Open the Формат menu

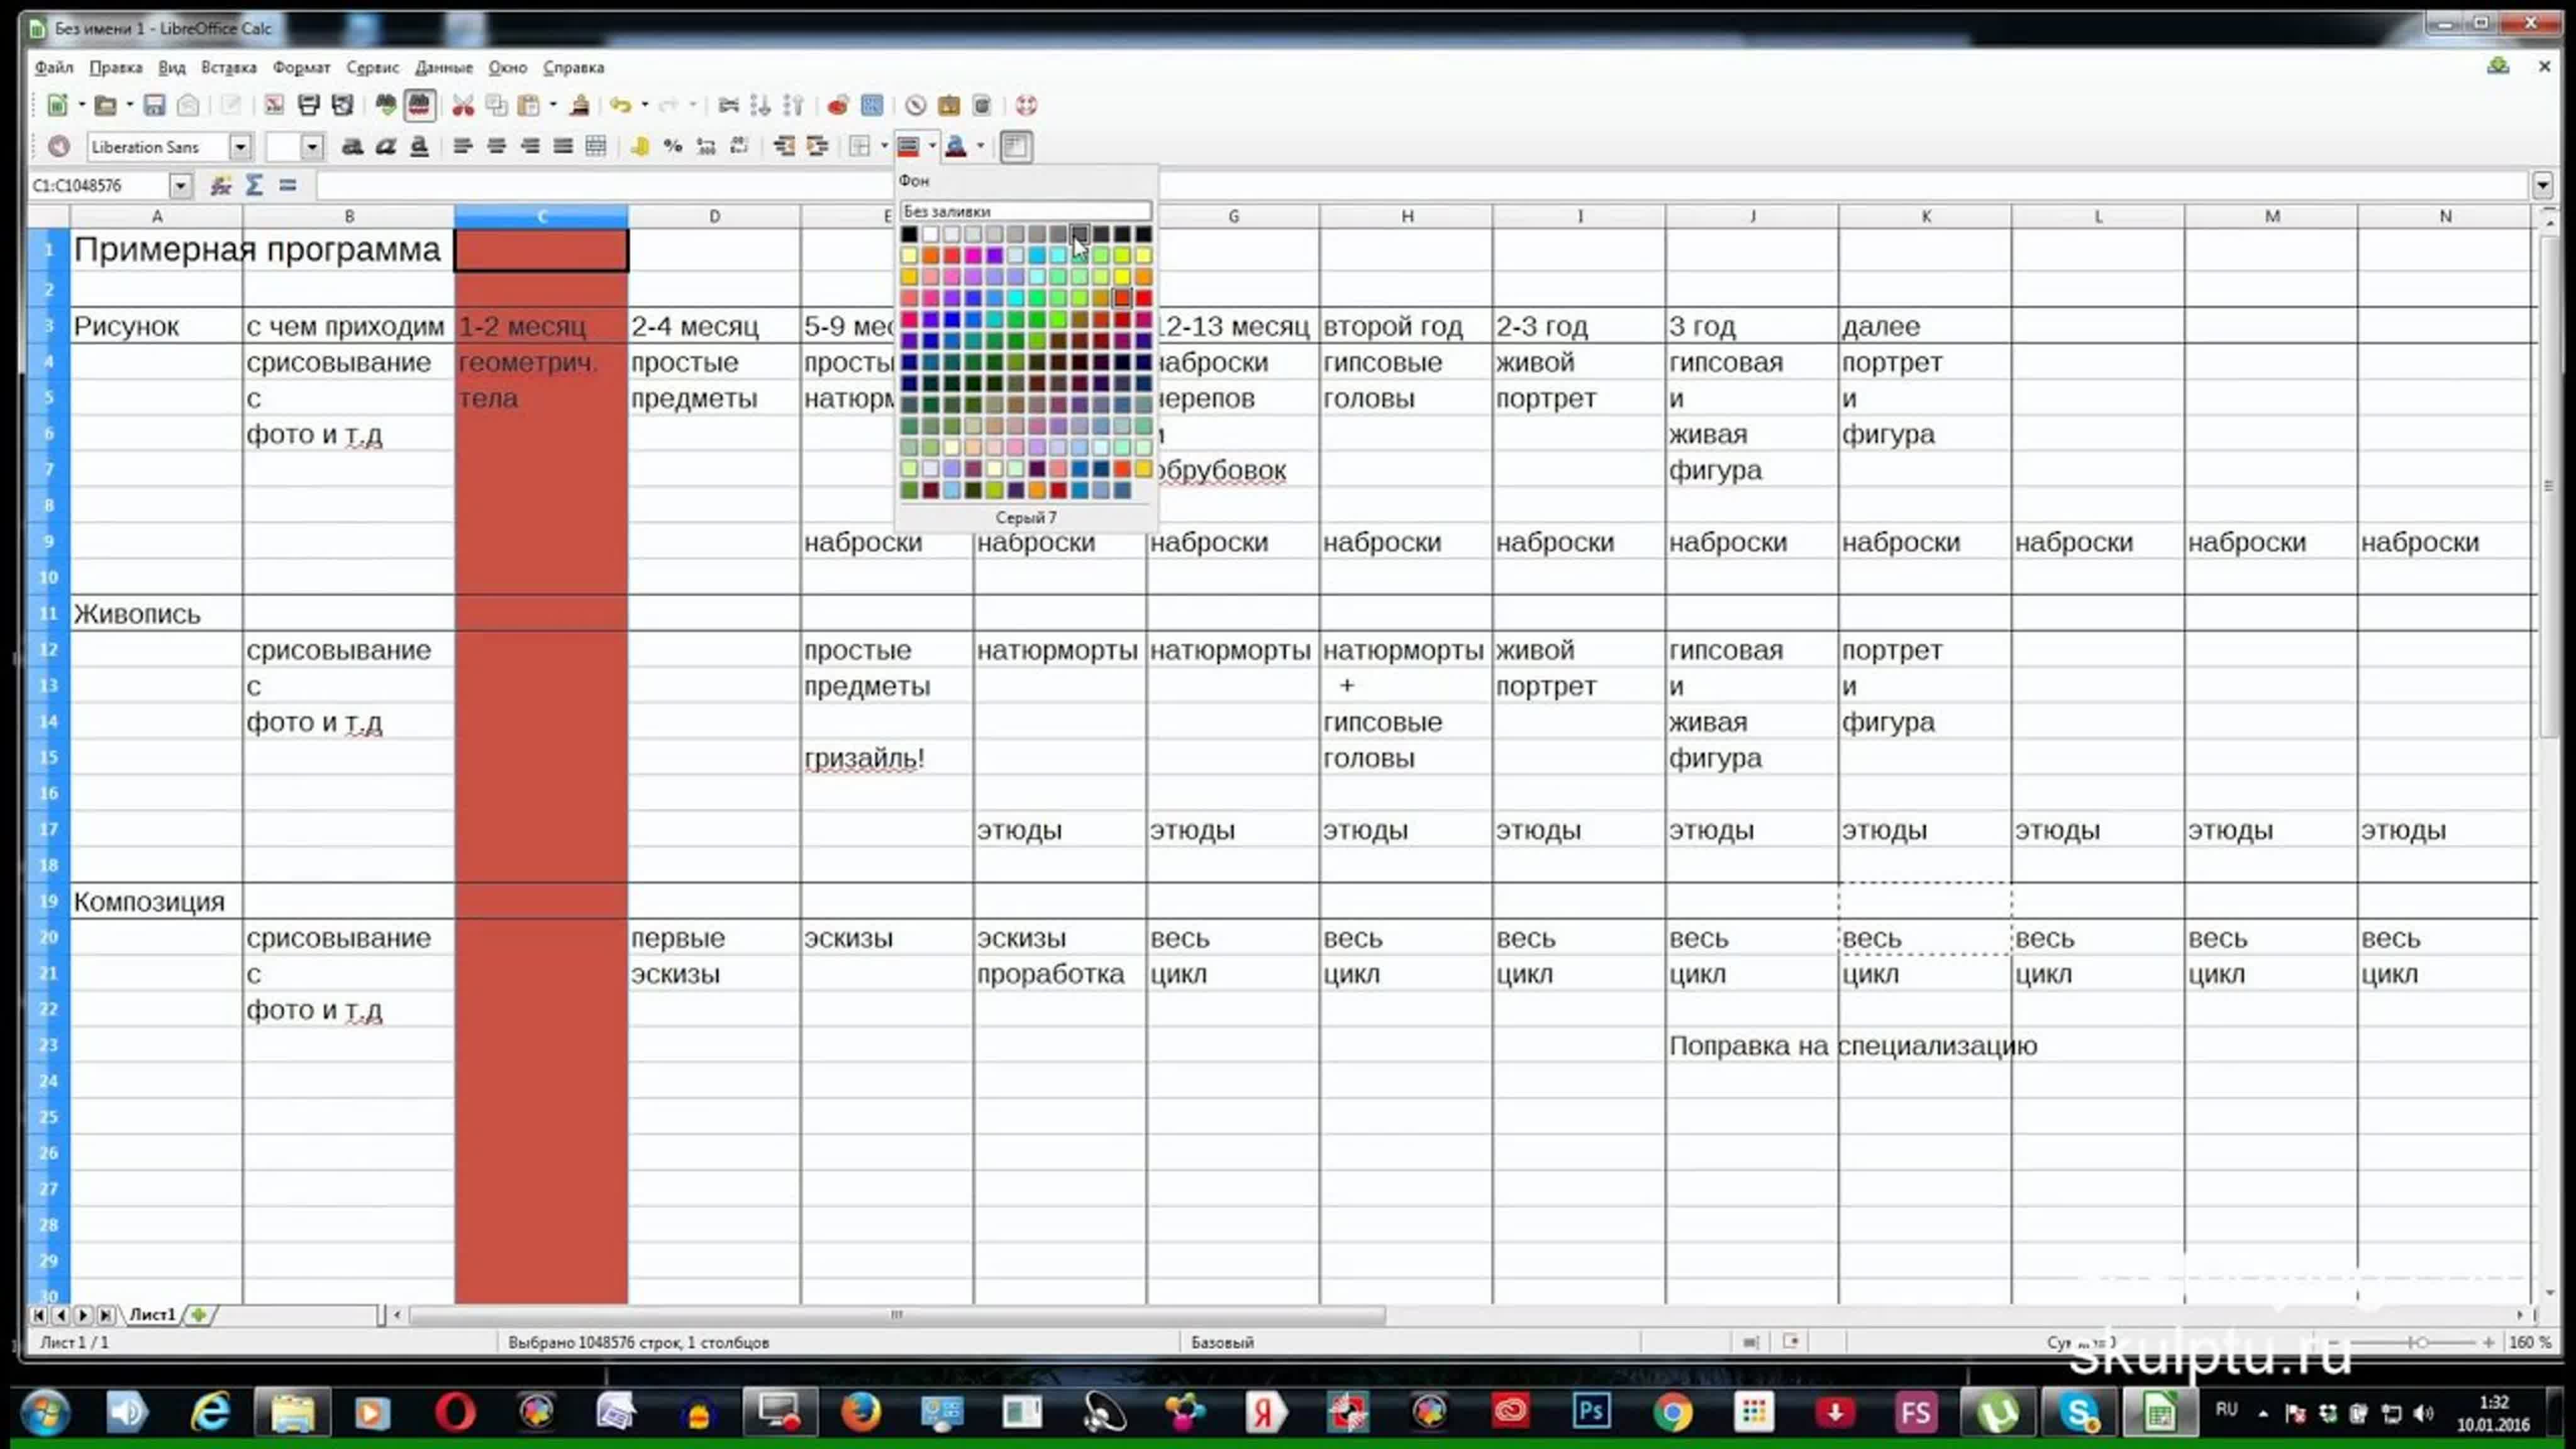[301, 67]
